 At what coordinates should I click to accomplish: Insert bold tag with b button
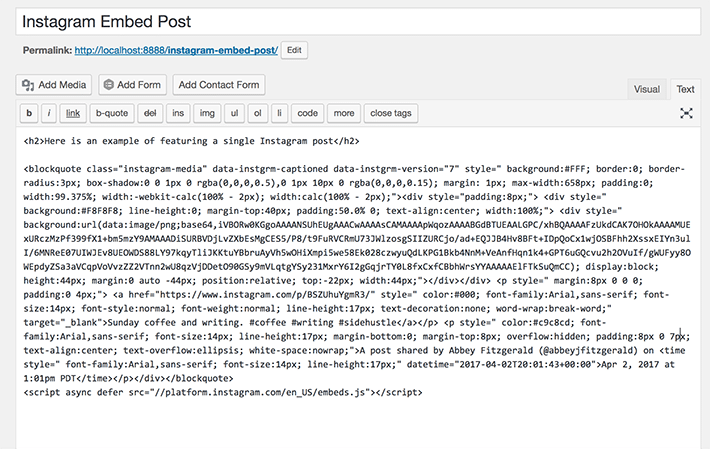point(29,113)
